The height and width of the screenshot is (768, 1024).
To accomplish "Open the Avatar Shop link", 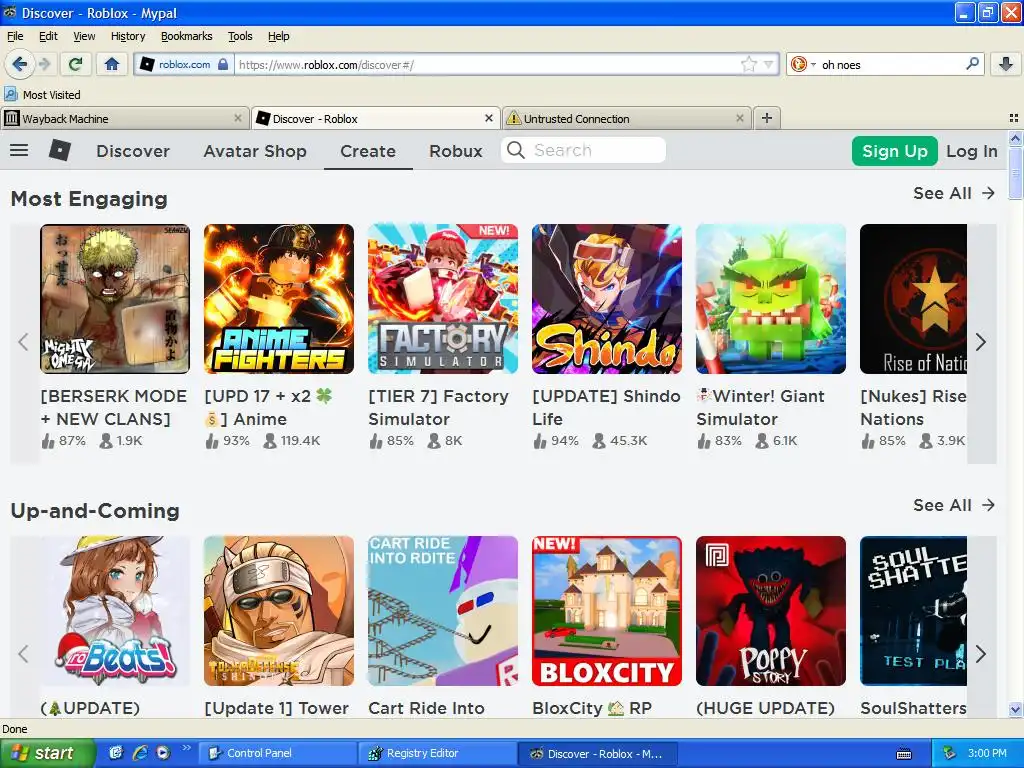I will coord(255,151).
